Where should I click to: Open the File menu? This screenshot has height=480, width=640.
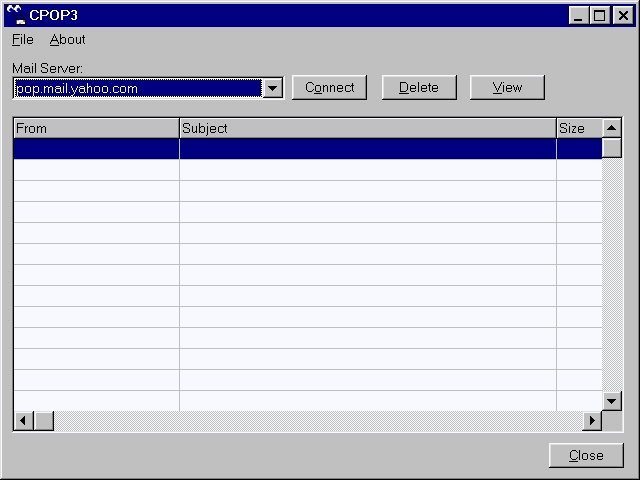[22, 40]
